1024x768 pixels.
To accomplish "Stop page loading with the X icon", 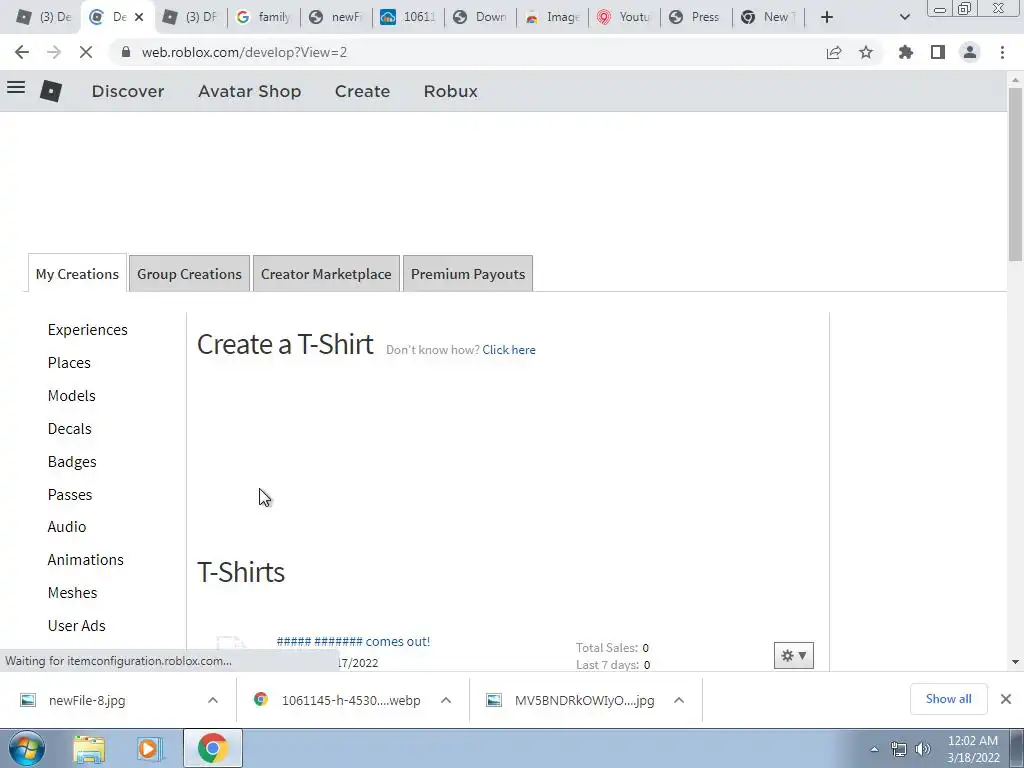I will pyautogui.click(x=86, y=52).
